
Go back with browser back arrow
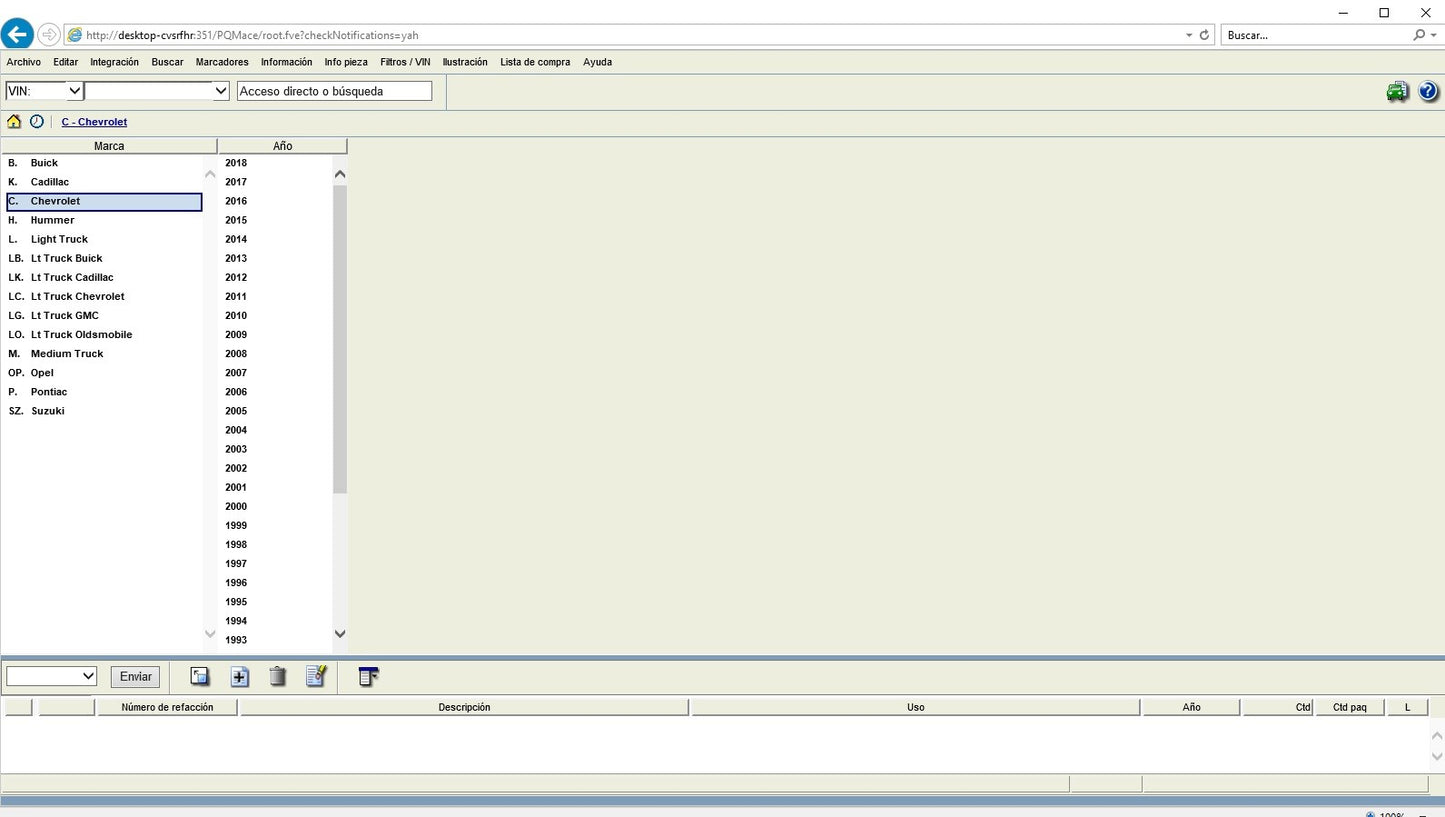(17, 35)
